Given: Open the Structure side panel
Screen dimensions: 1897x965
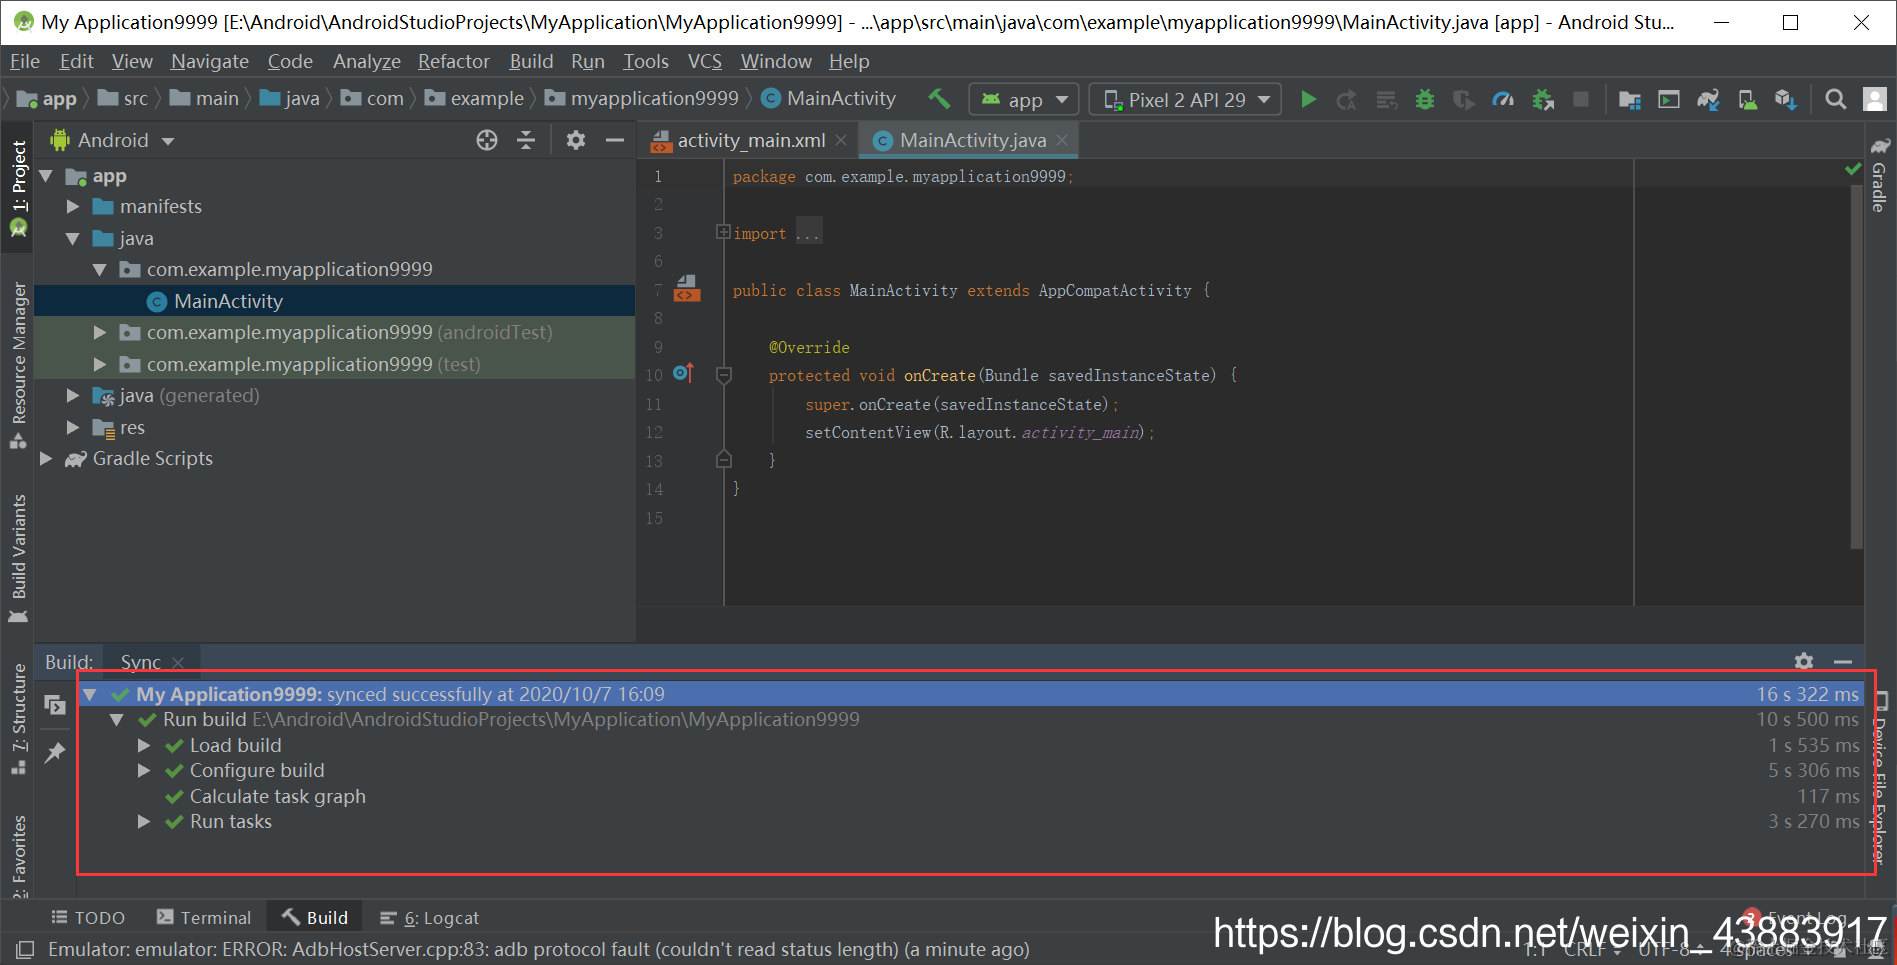Looking at the screenshot, I should 18,719.
